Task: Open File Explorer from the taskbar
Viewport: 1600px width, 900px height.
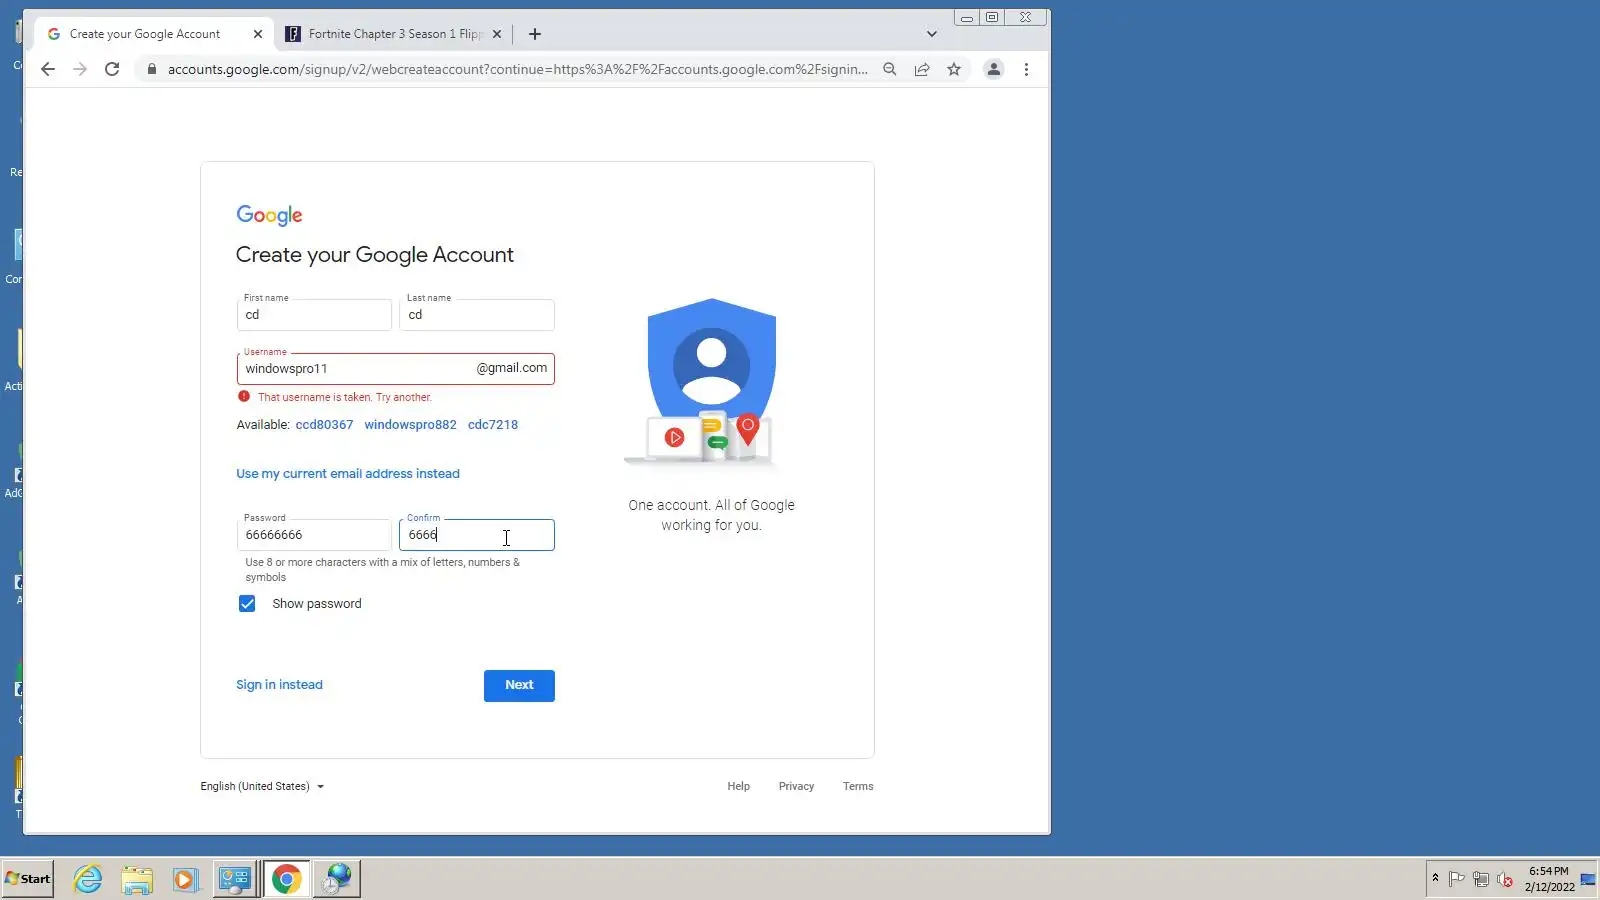Action: point(137,879)
